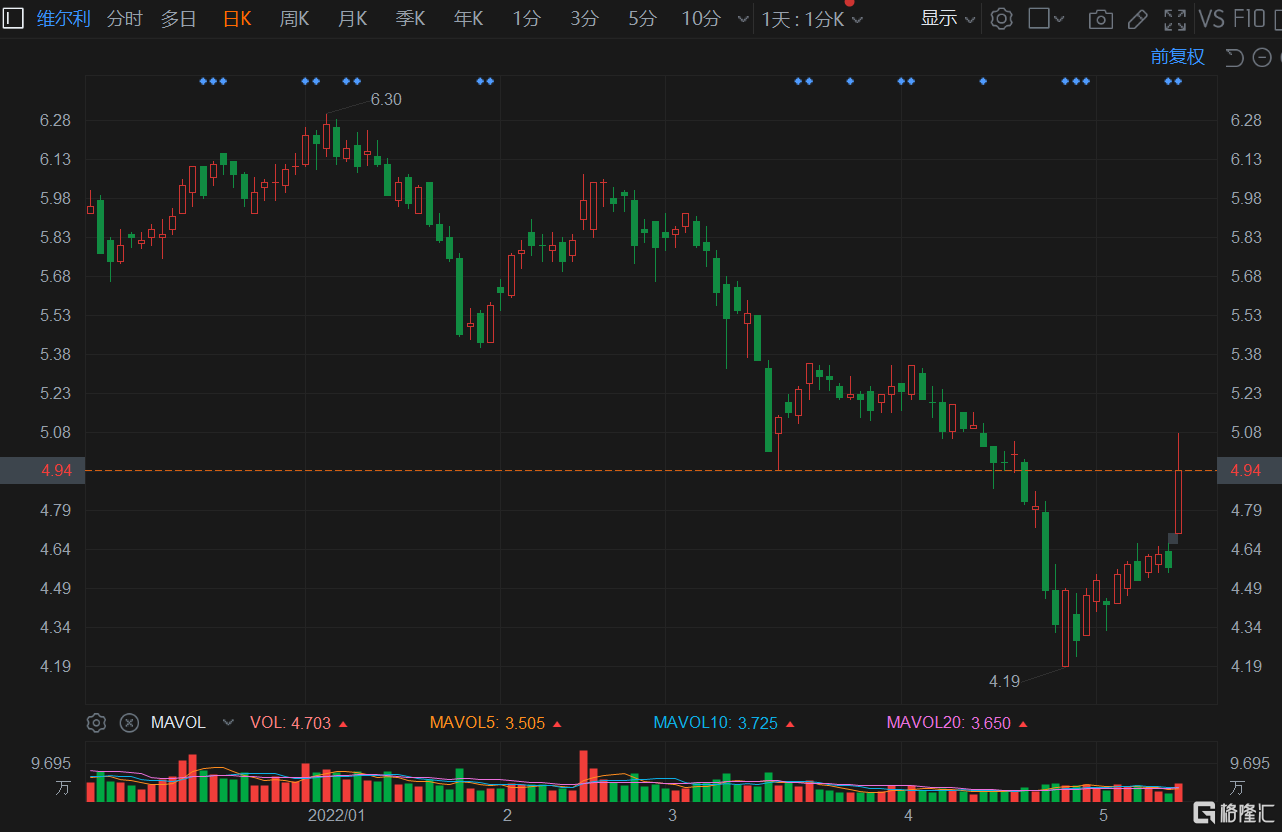Switch to 多日 view
The height and width of the screenshot is (832, 1282).
[x=179, y=18]
